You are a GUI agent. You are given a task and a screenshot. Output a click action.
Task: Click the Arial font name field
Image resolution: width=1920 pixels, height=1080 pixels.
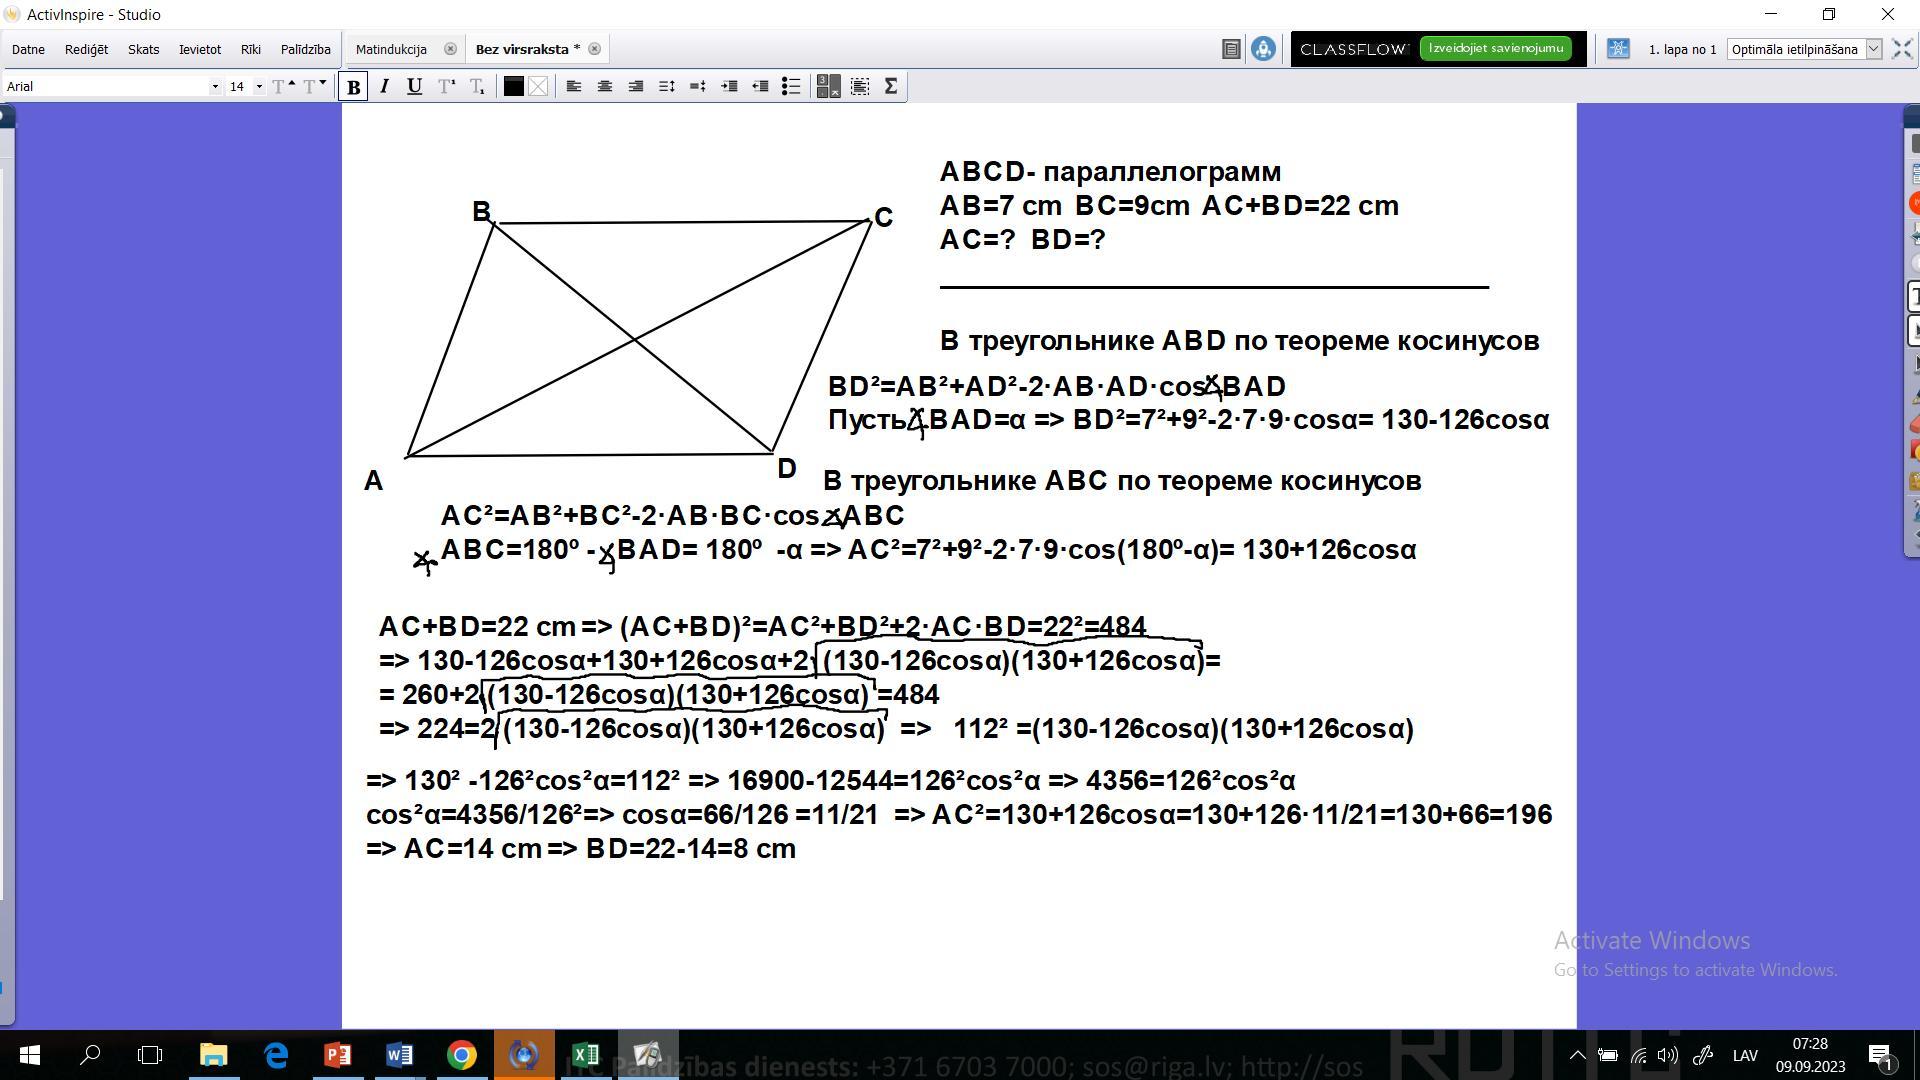pos(106,87)
